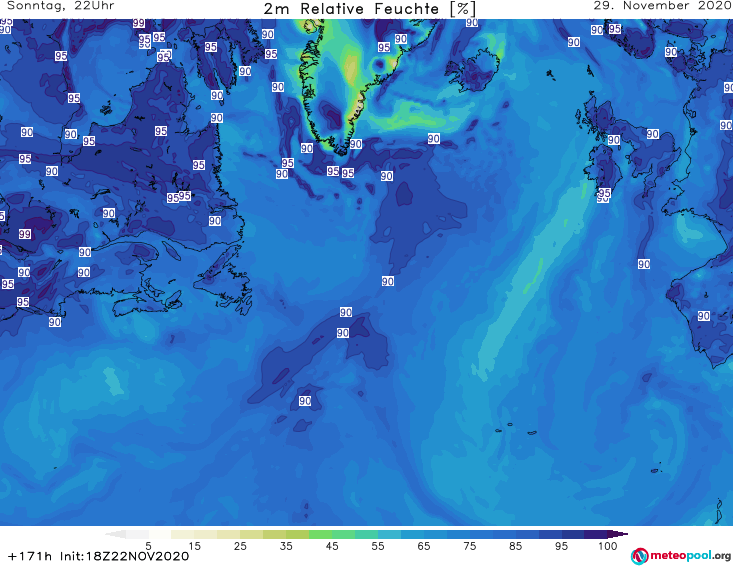Image resolution: width=733 pixels, height=566 pixels.
Task: Click the "Sonntag, 22Uhr" time label
Action: [x=61, y=6]
